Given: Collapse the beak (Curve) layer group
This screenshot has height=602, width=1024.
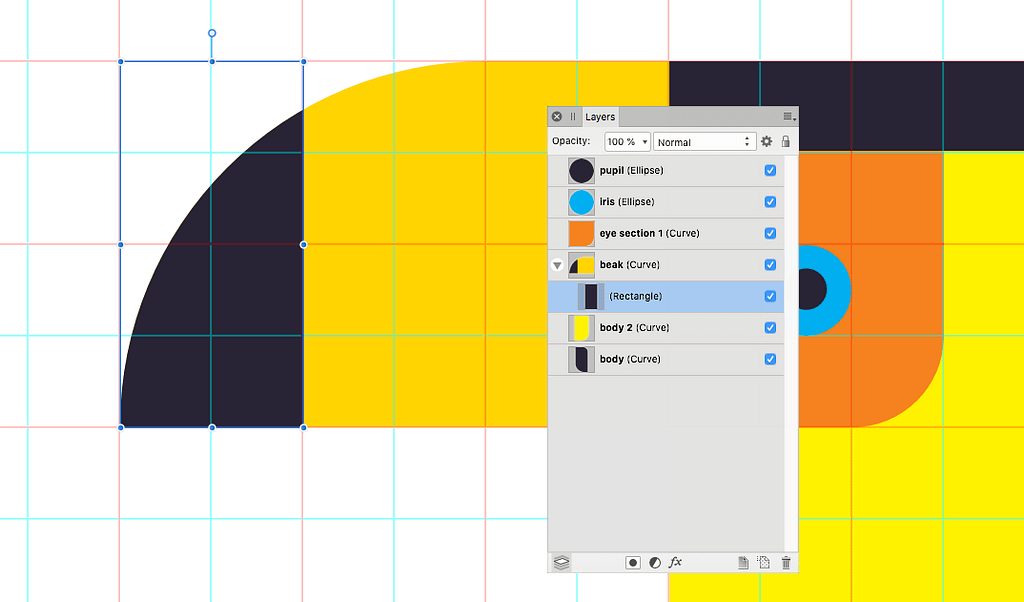Looking at the screenshot, I should coord(557,265).
